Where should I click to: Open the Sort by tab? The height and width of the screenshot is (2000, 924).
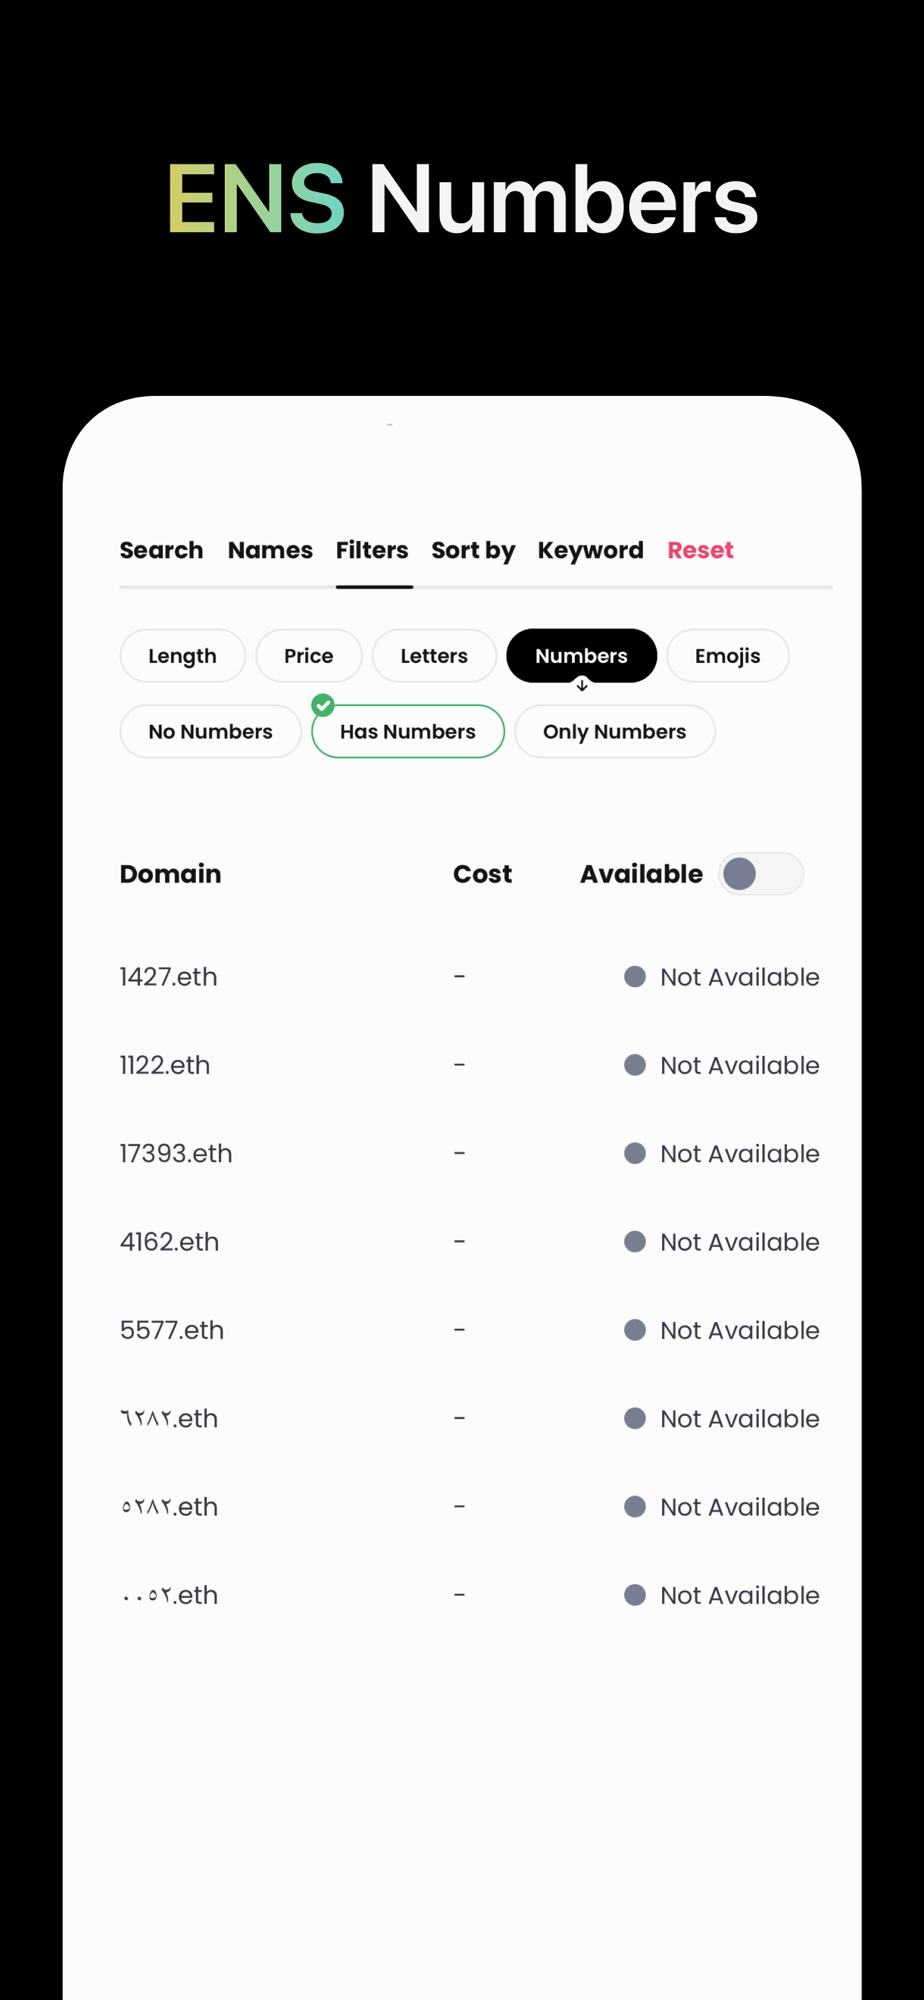pos(473,550)
